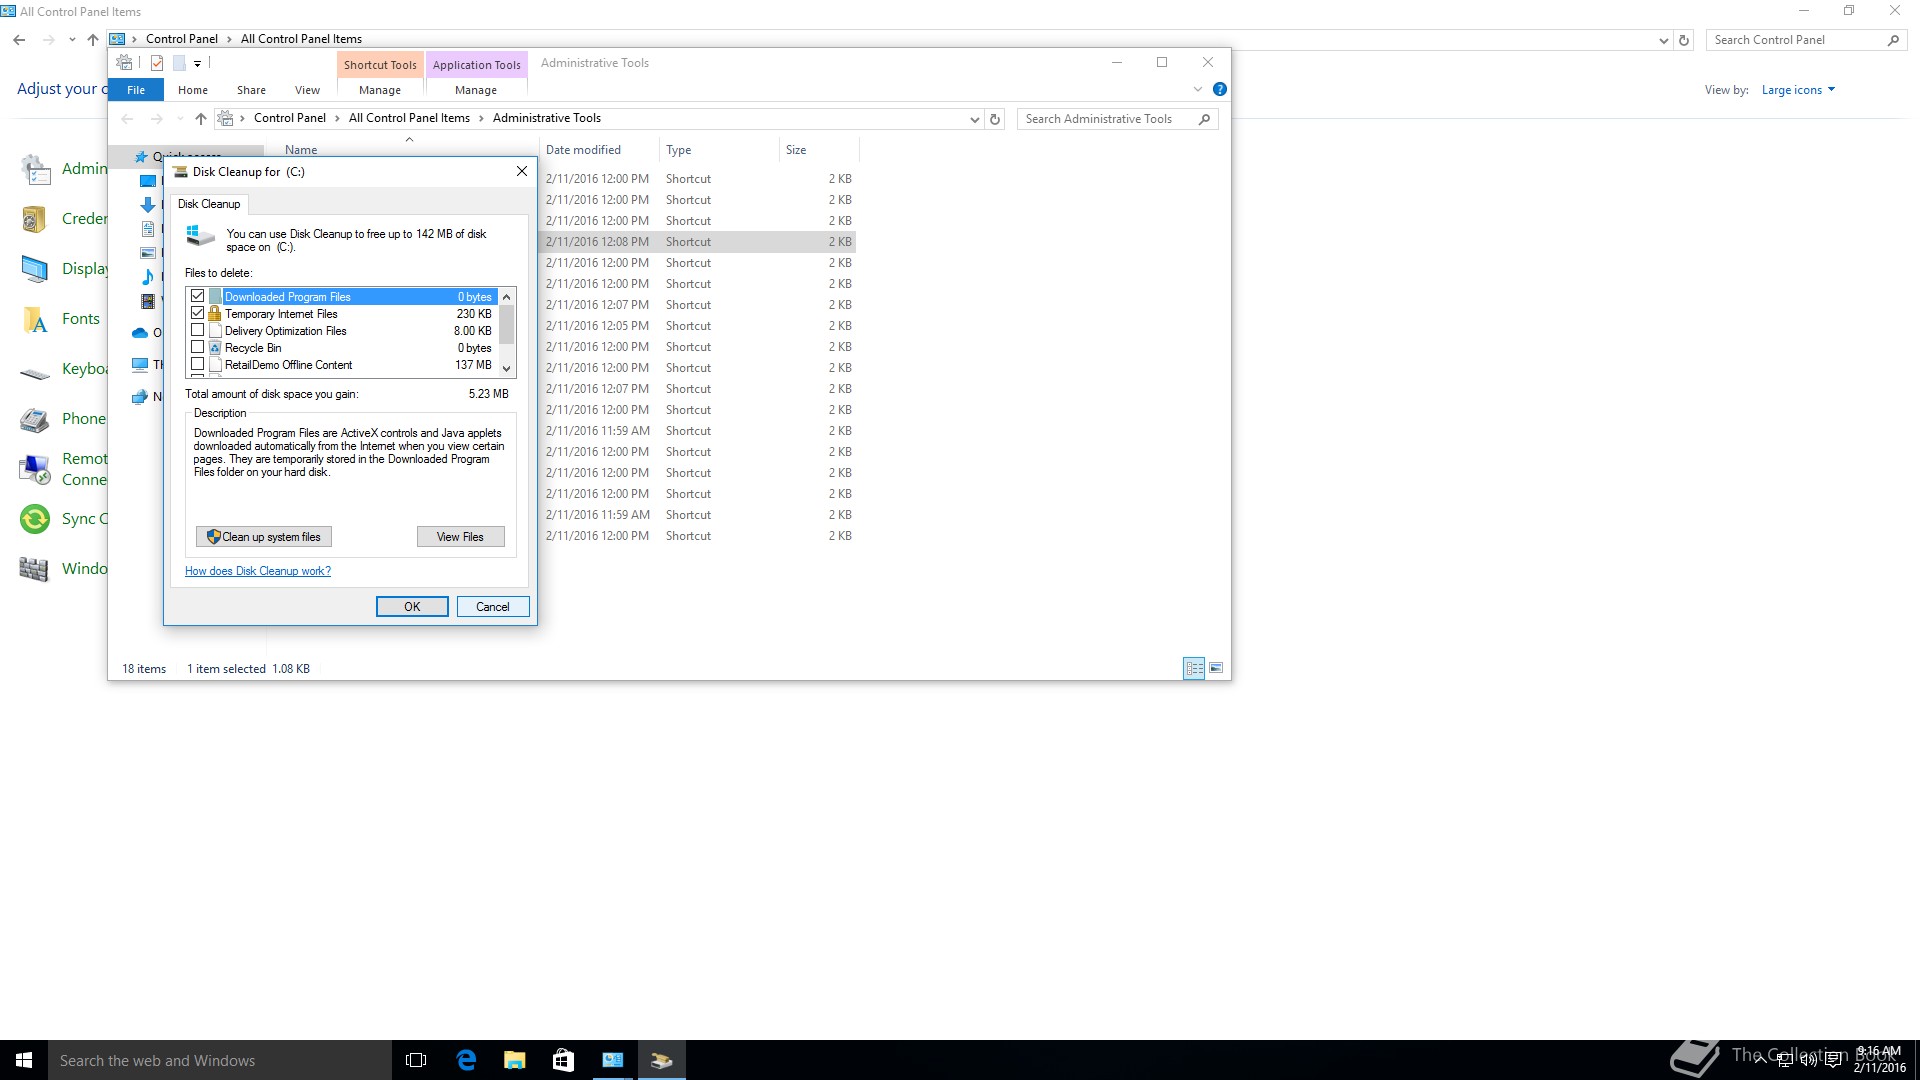Launch Microsoft Edge from taskbar
The width and height of the screenshot is (1920, 1080).
coord(466,1060)
